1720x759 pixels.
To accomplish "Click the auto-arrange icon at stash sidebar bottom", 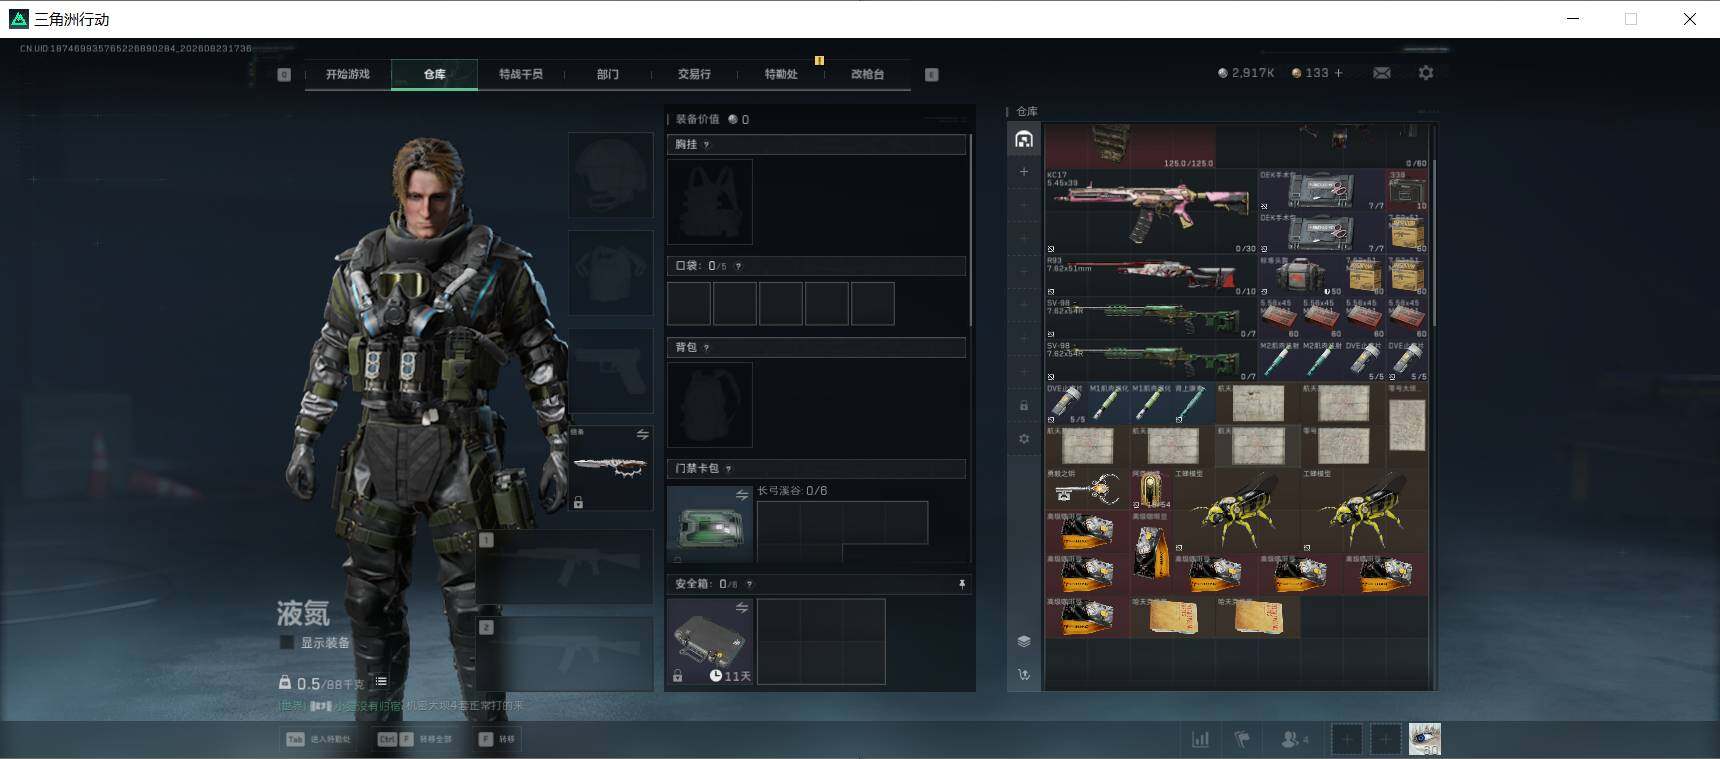I will point(1024,675).
